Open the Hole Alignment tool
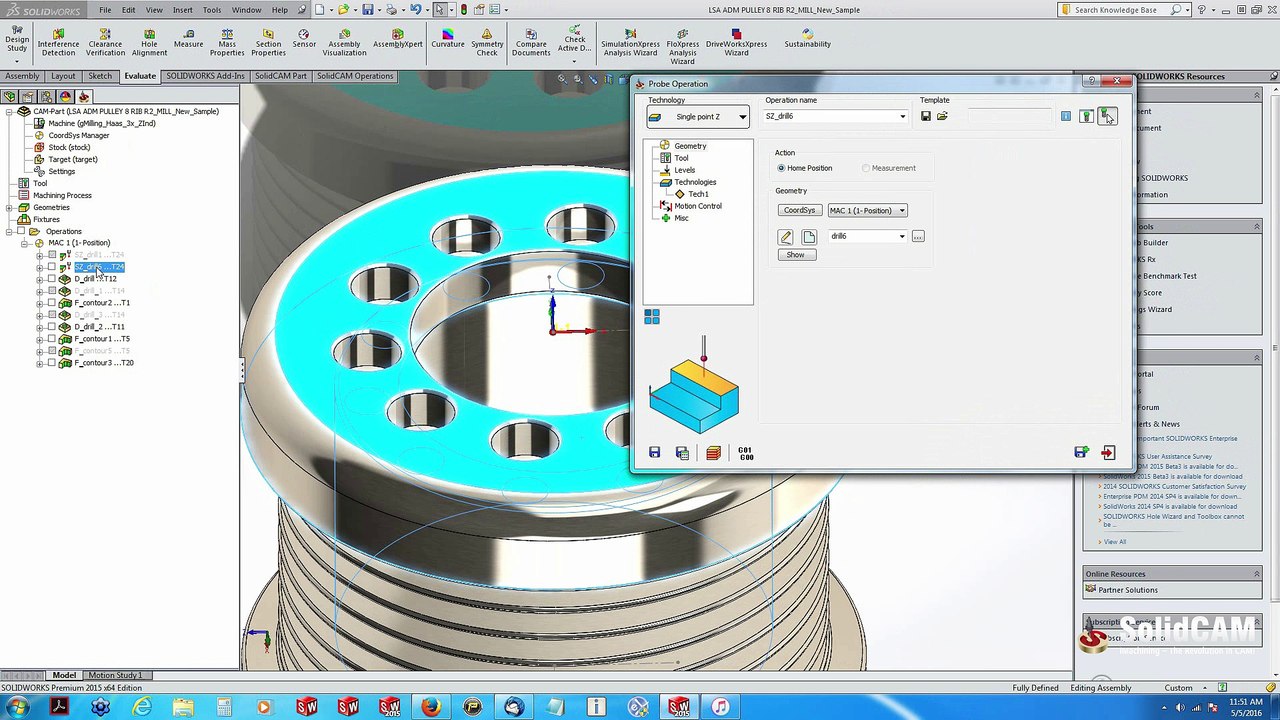1280x720 pixels. (149, 42)
